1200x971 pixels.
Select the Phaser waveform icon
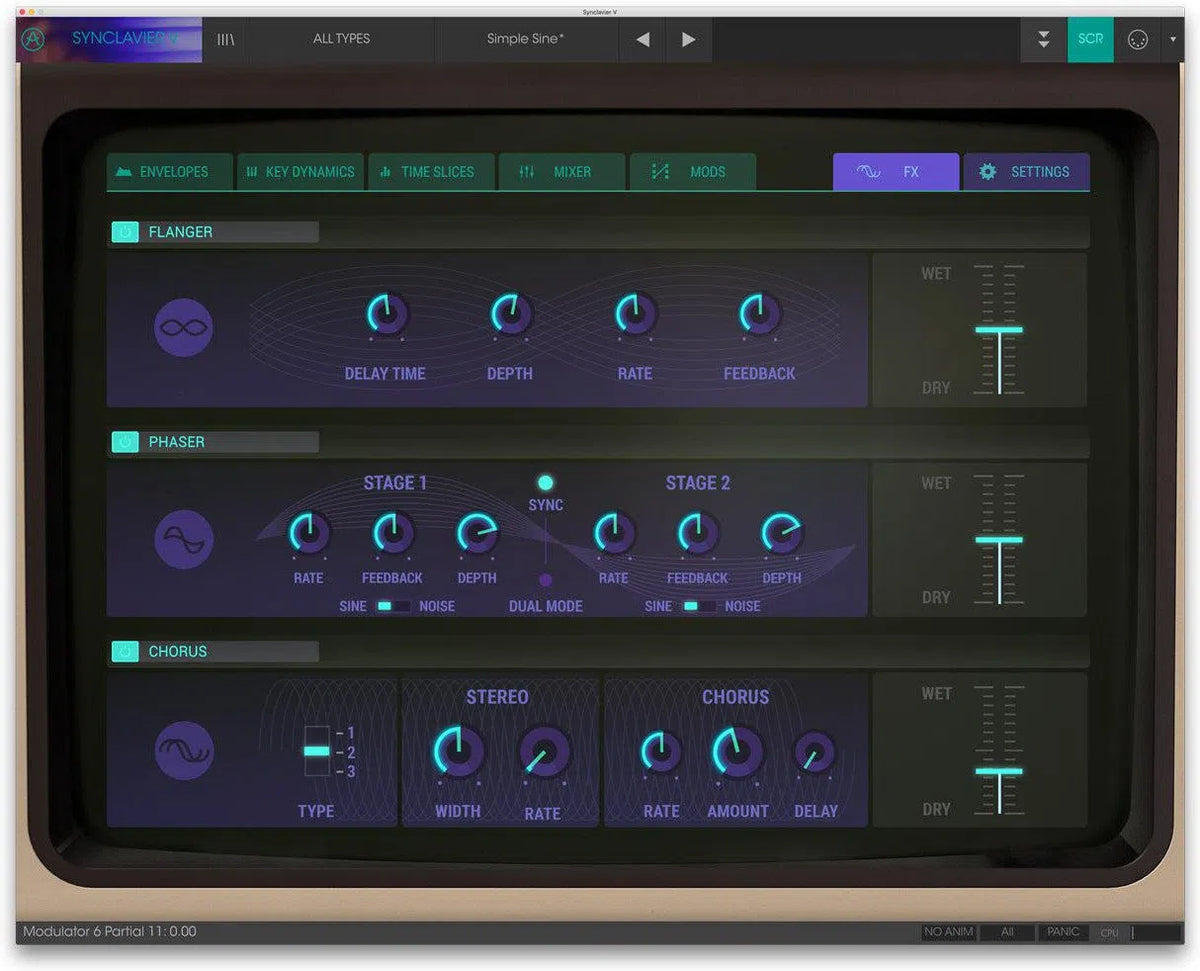coord(183,540)
